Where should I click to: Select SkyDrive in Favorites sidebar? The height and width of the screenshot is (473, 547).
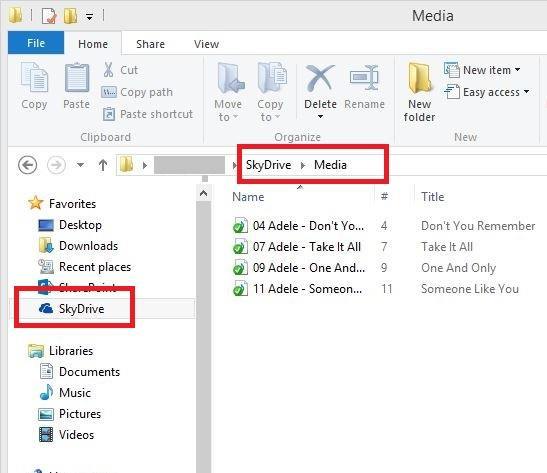[x=81, y=309]
